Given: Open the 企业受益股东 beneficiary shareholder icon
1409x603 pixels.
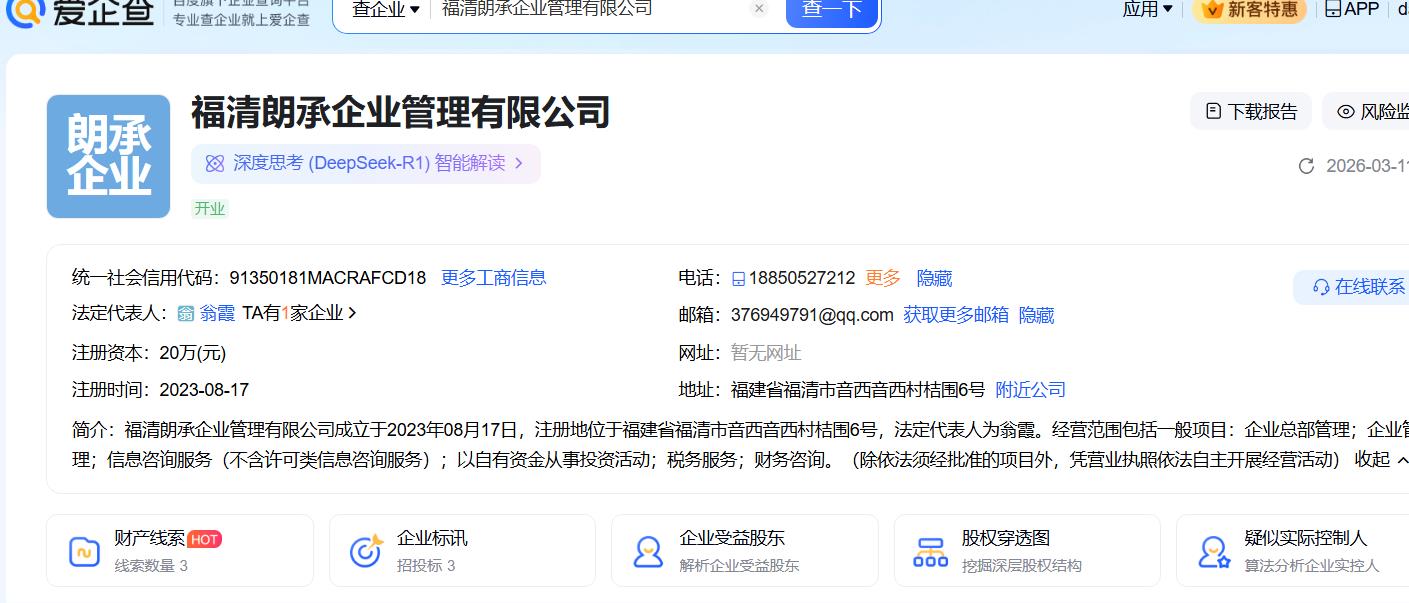Looking at the screenshot, I should coord(648,551).
